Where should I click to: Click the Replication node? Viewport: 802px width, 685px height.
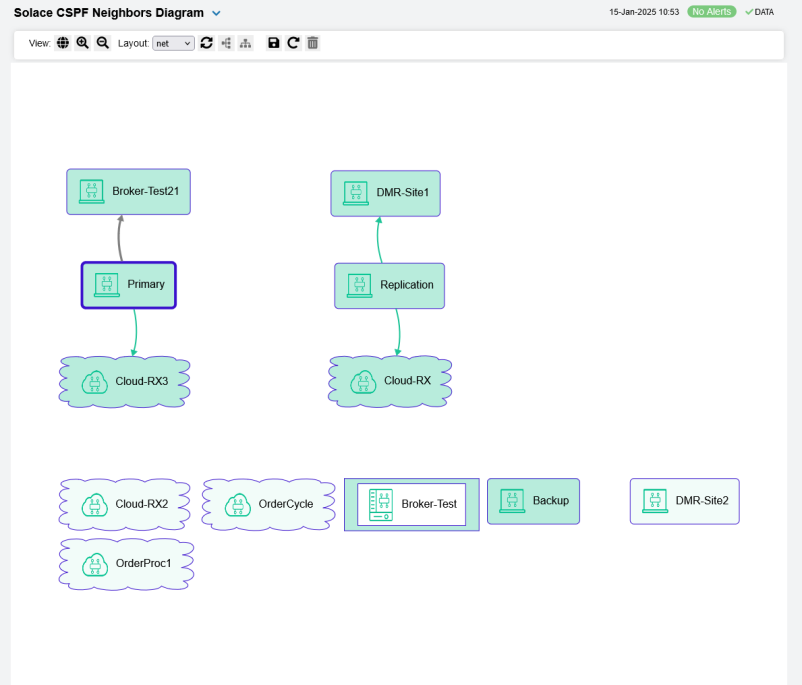tap(389, 285)
